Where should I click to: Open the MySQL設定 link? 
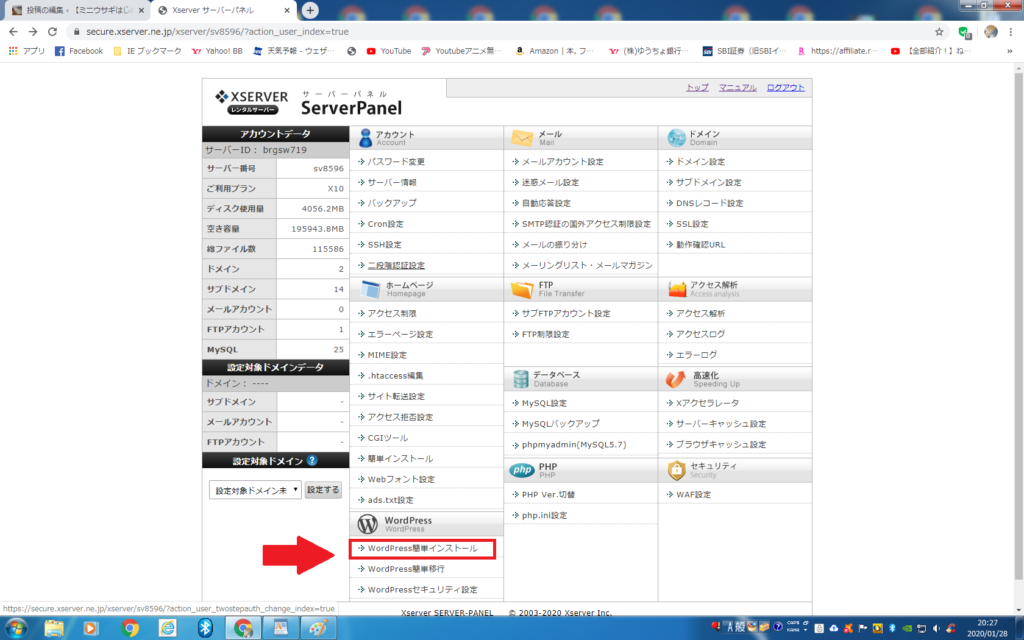pyautogui.click(x=544, y=403)
